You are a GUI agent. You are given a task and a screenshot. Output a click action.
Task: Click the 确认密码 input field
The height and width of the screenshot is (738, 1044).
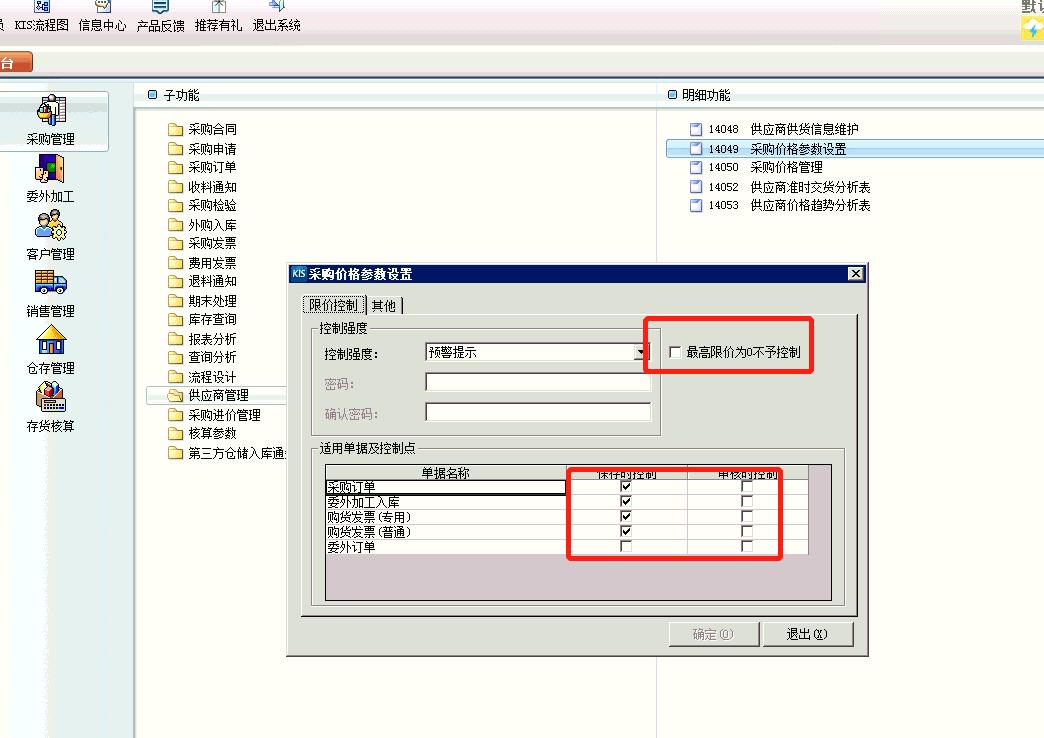(x=538, y=412)
